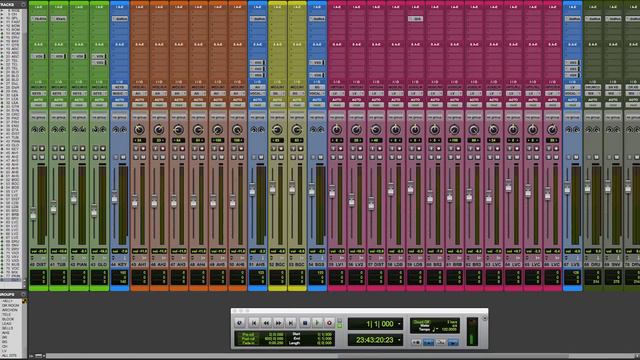Image resolution: width=640 pixels, height=360 pixels.
Task: Adjust the pan knob on track 46 AH2
Action: pyautogui.click(x=159, y=130)
